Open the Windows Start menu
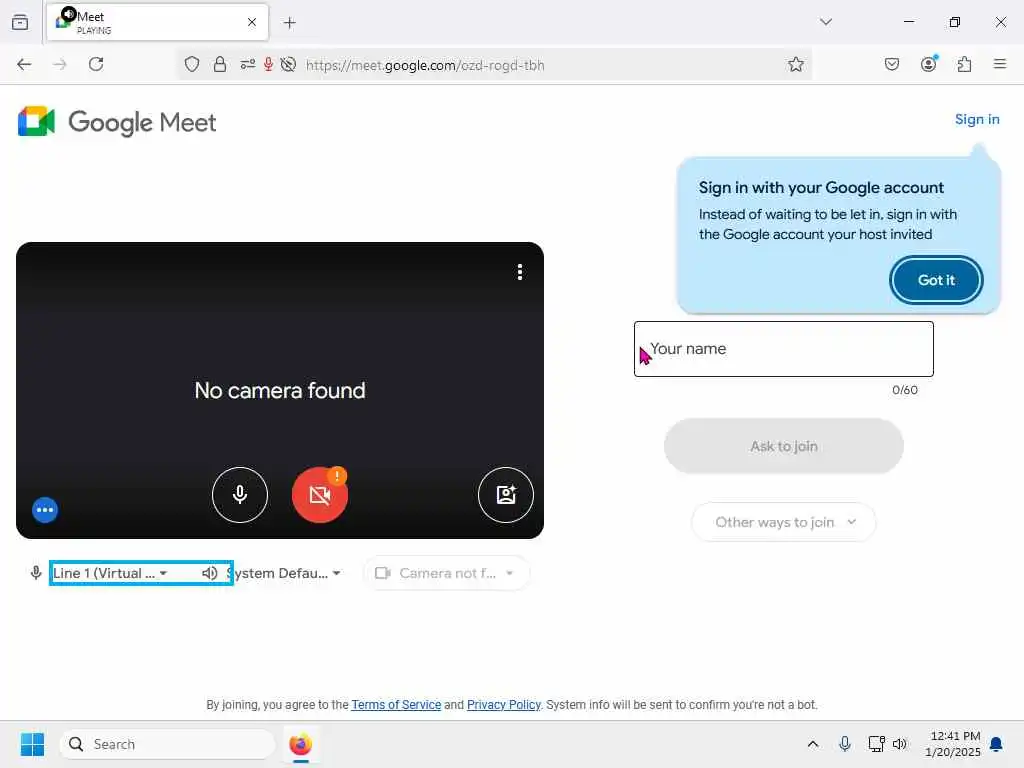The width and height of the screenshot is (1024, 768). pos(32,744)
